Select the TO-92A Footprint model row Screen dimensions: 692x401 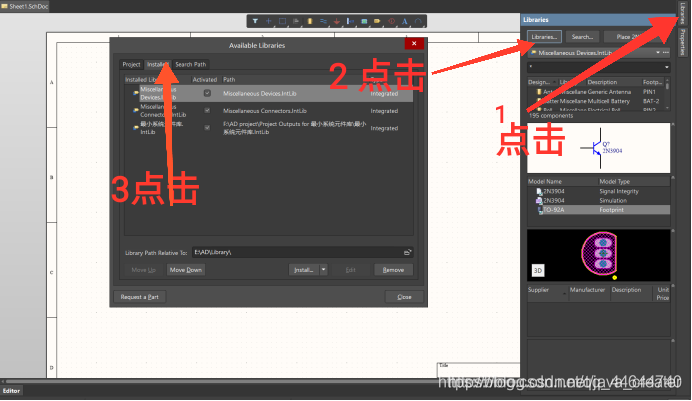[x=598, y=210]
